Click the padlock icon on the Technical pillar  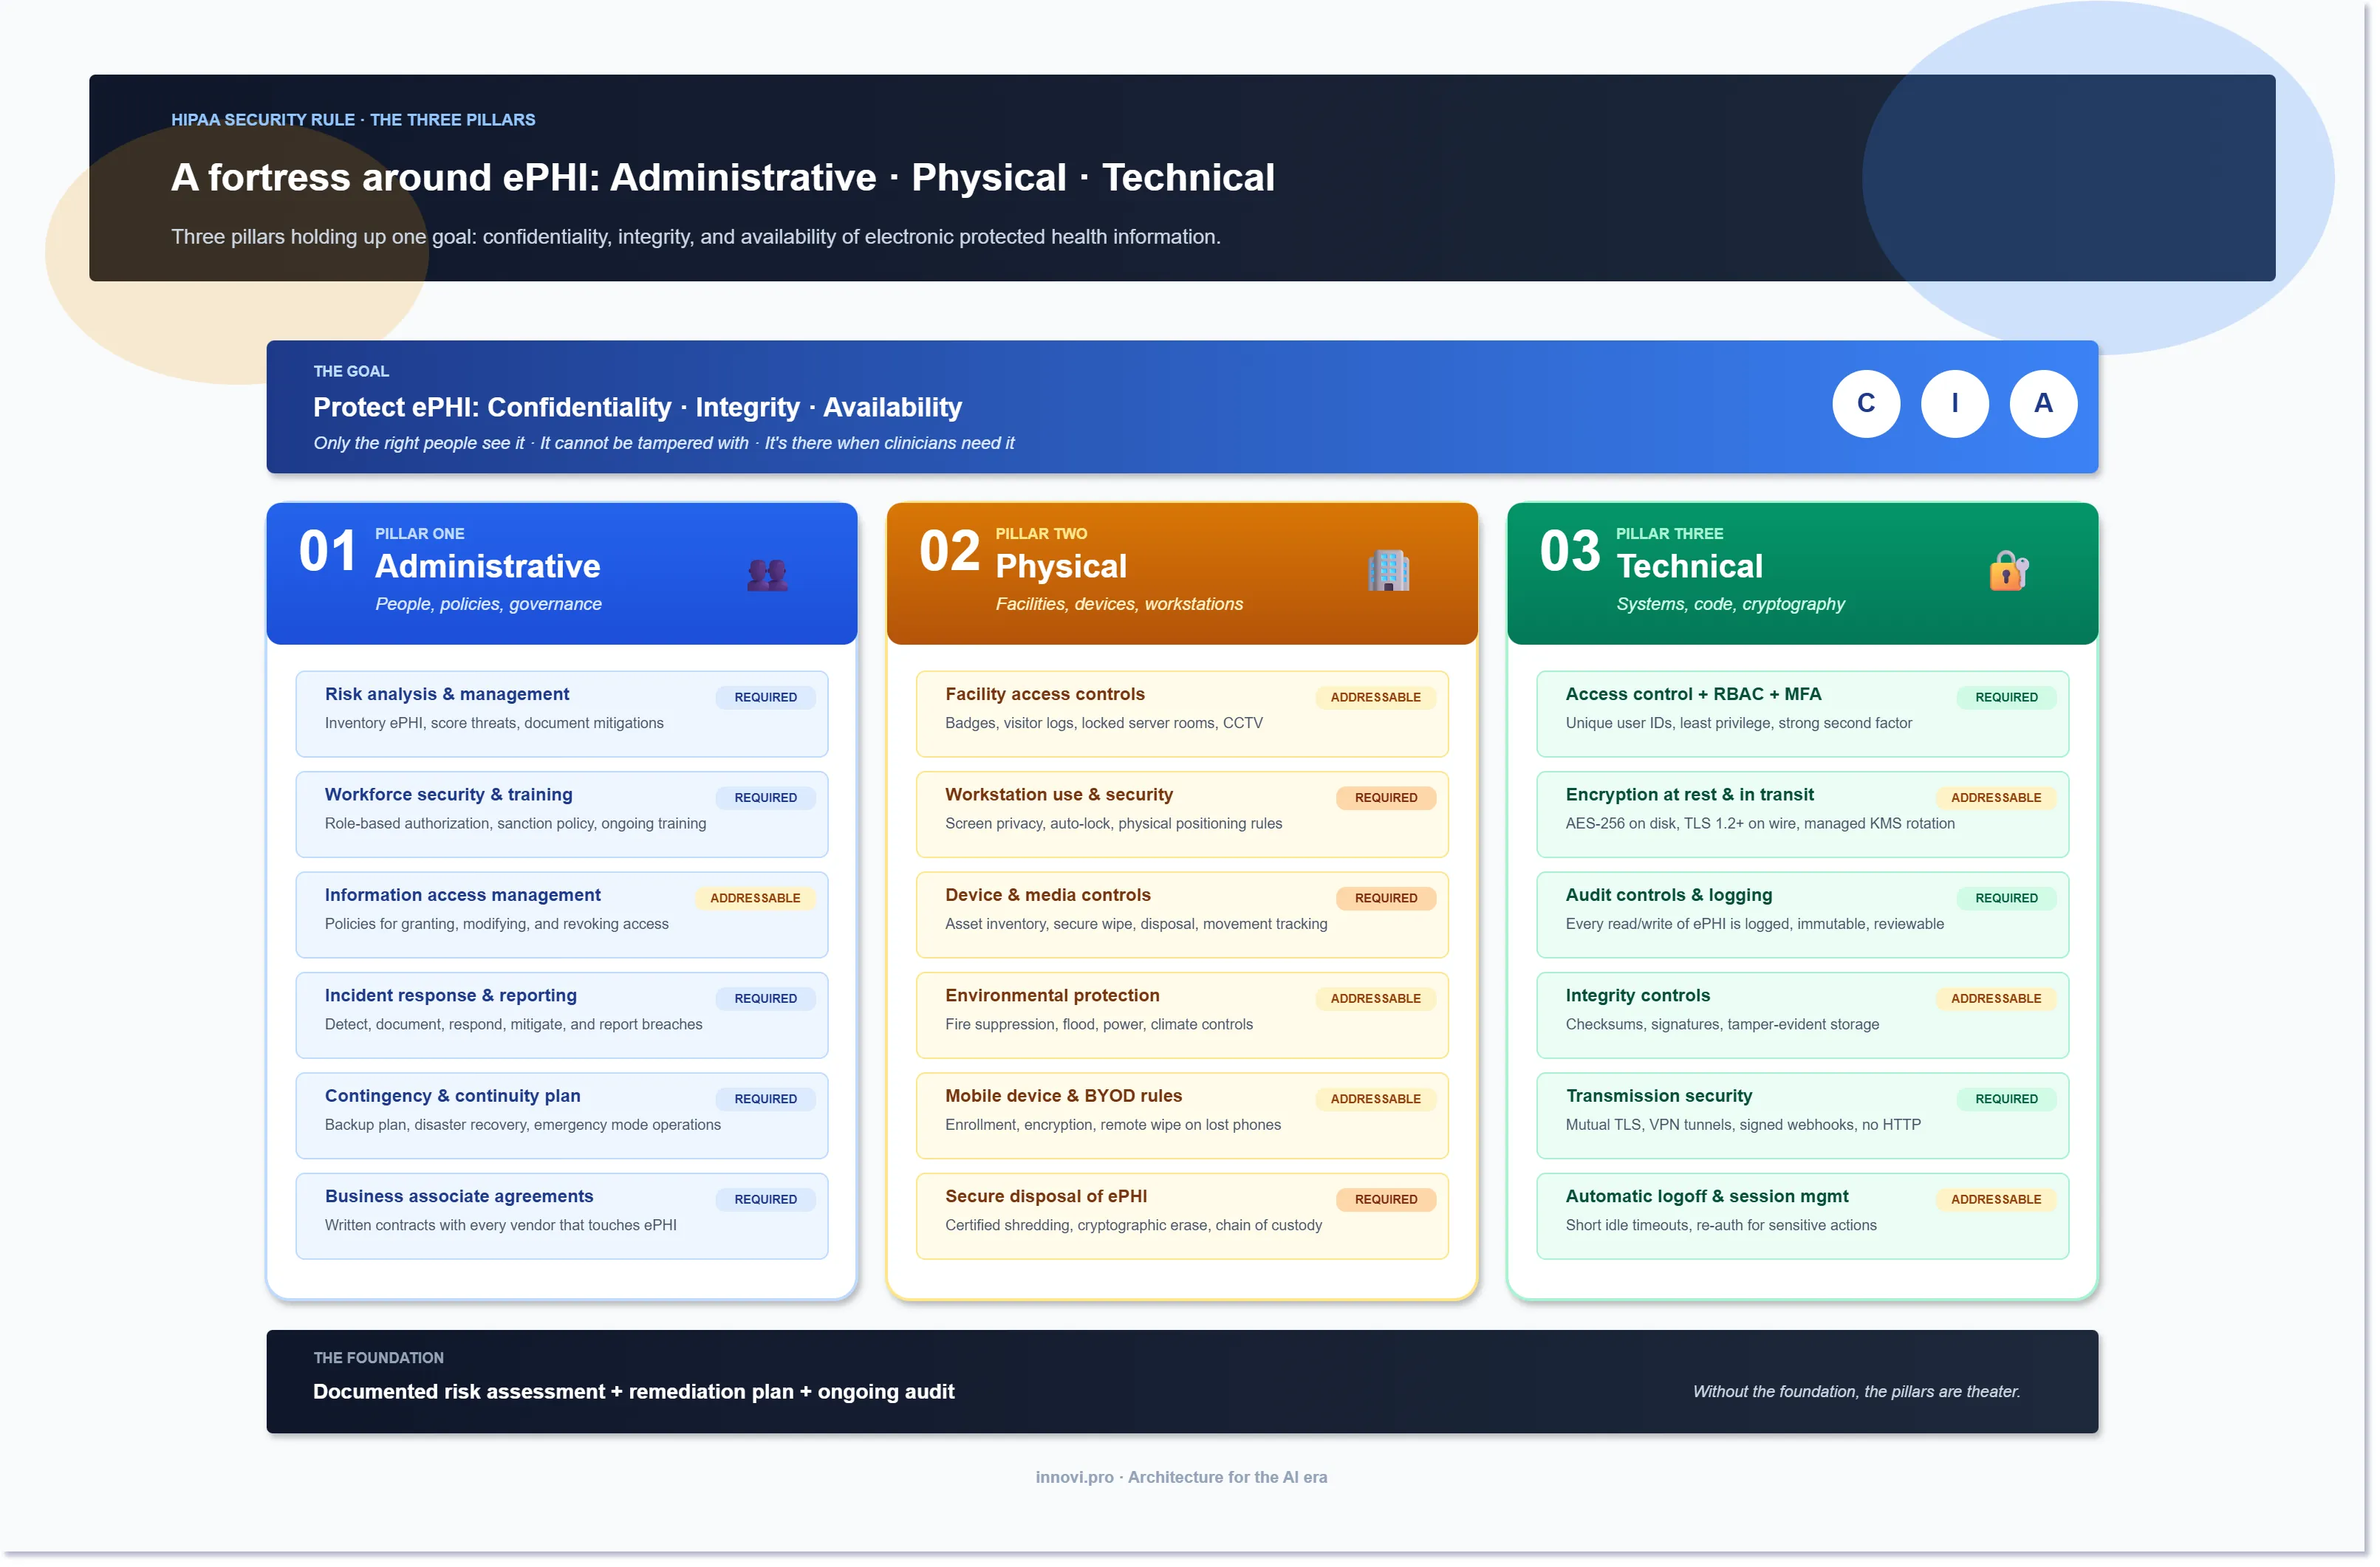coord(2007,572)
